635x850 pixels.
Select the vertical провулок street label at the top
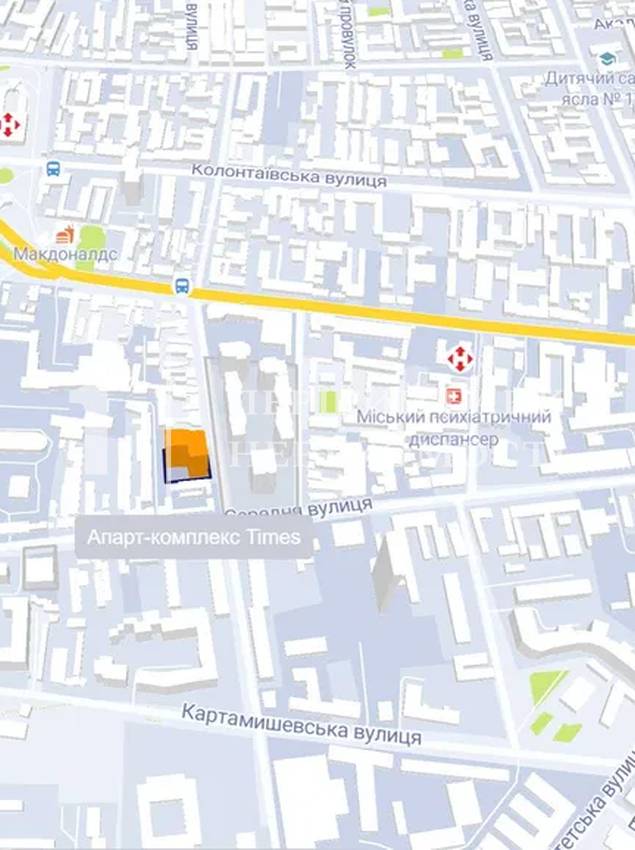coord(349,34)
